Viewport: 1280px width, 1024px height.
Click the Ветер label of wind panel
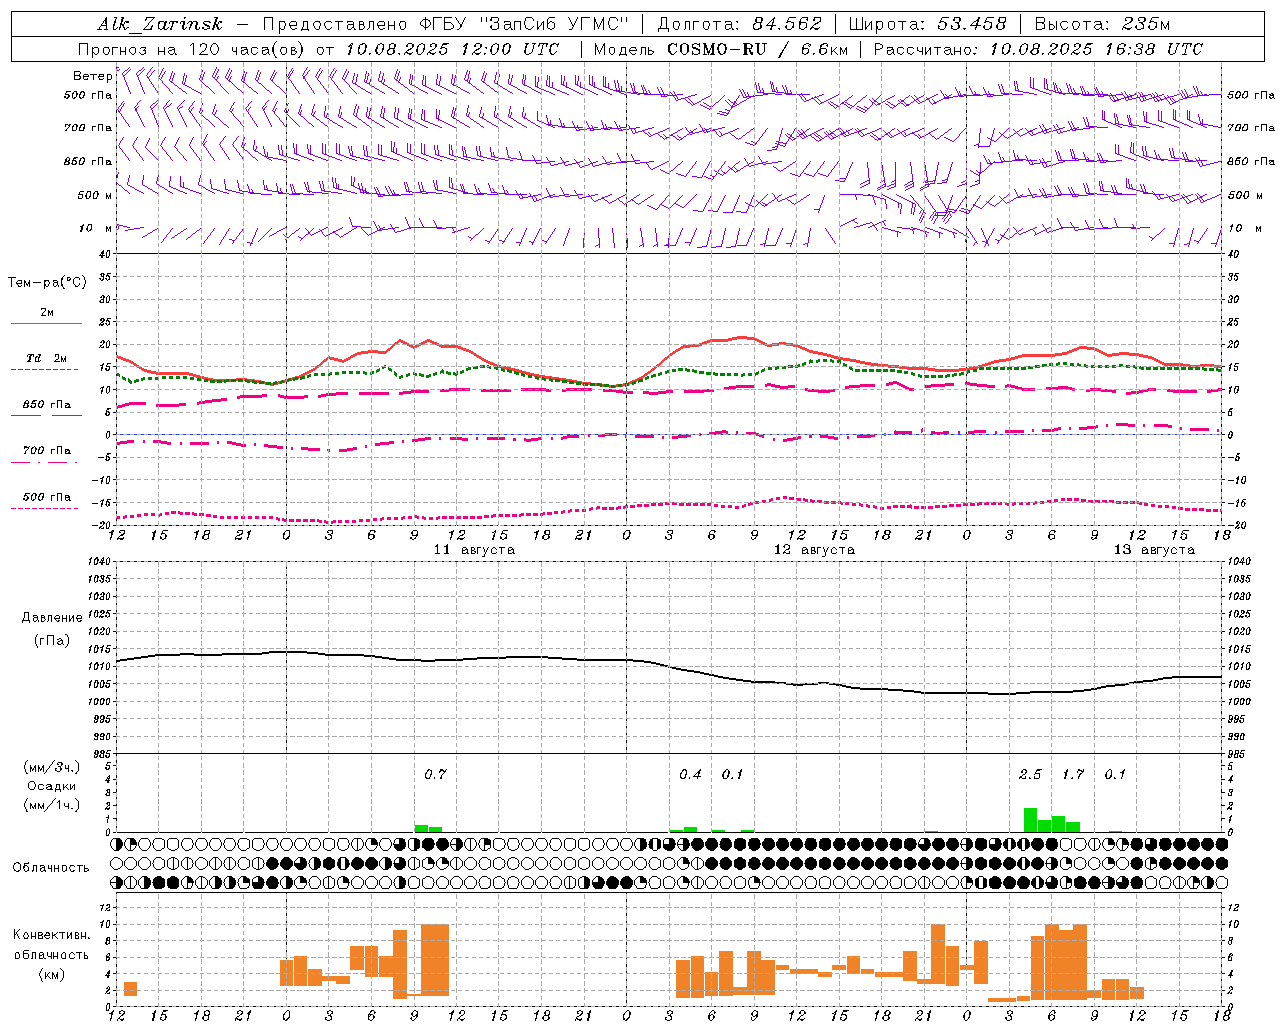tap(92, 76)
